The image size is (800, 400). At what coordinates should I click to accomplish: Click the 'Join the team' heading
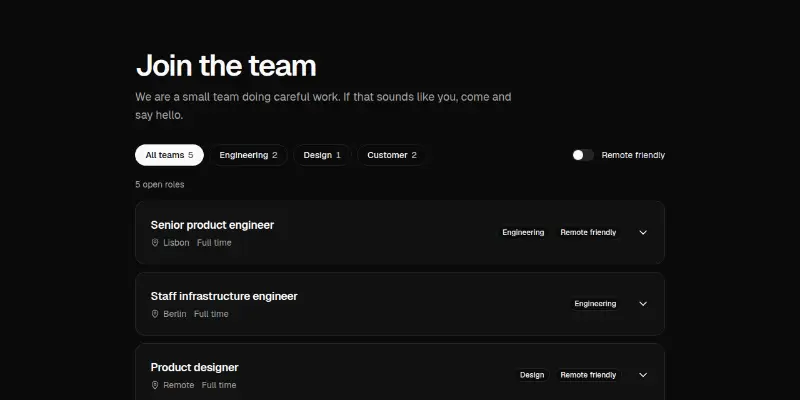click(x=226, y=66)
